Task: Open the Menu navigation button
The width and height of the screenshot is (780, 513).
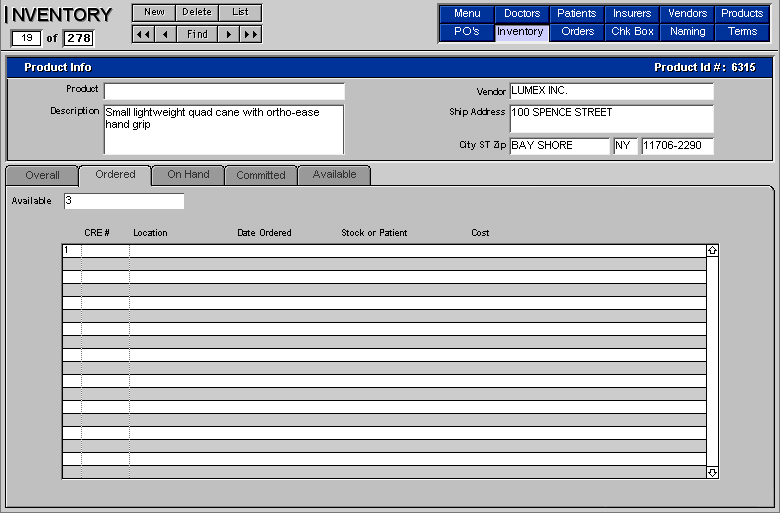Action: (467, 13)
